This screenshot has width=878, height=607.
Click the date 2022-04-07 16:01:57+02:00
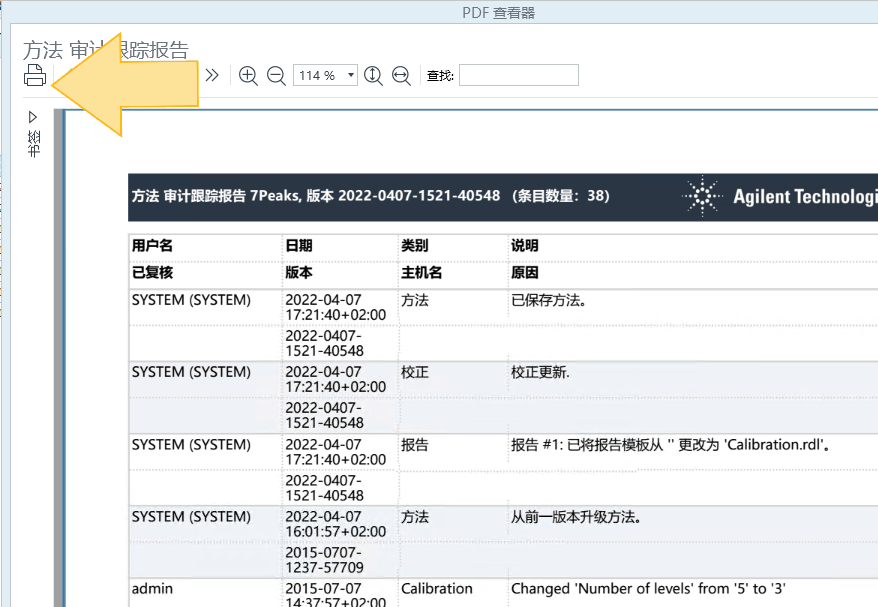pos(336,524)
